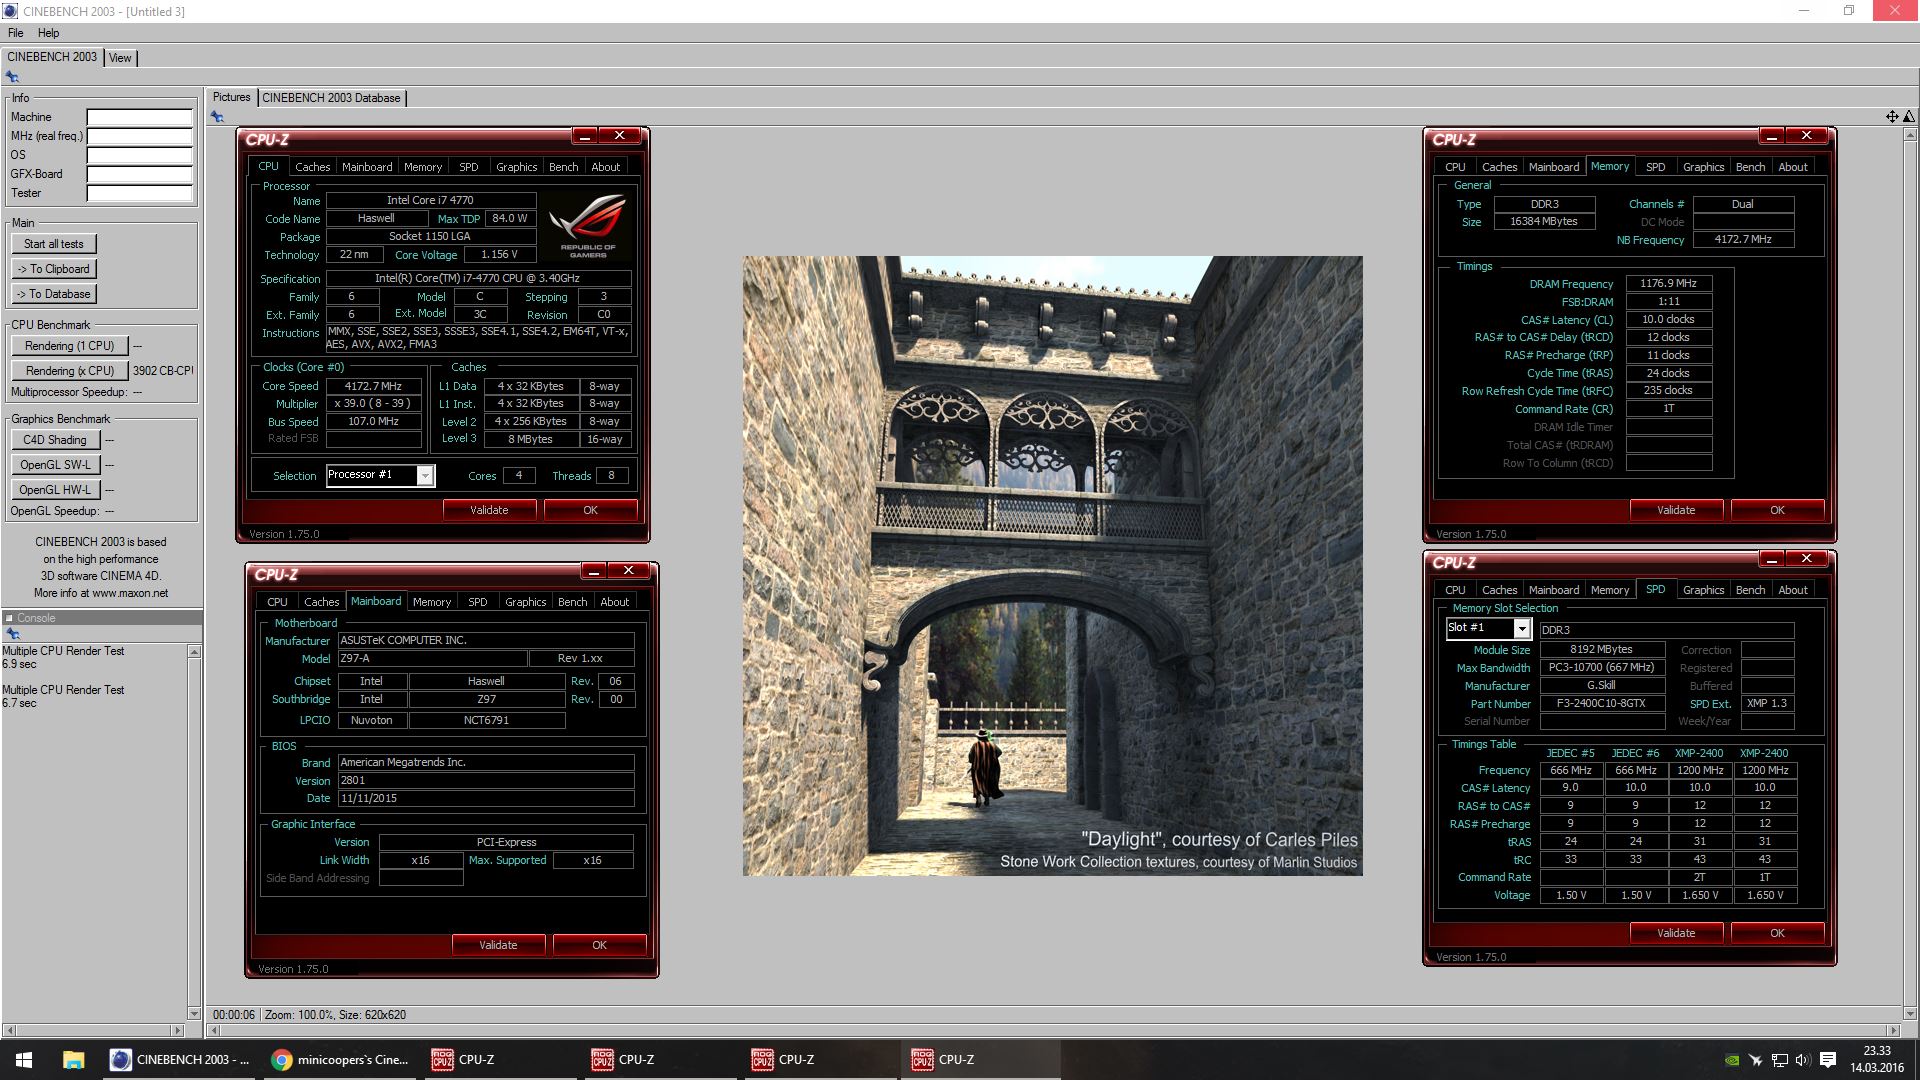Image resolution: width=1920 pixels, height=1080 pixels.
Task: Run Rendering (x CPU) benchmark
Action: 70,371
